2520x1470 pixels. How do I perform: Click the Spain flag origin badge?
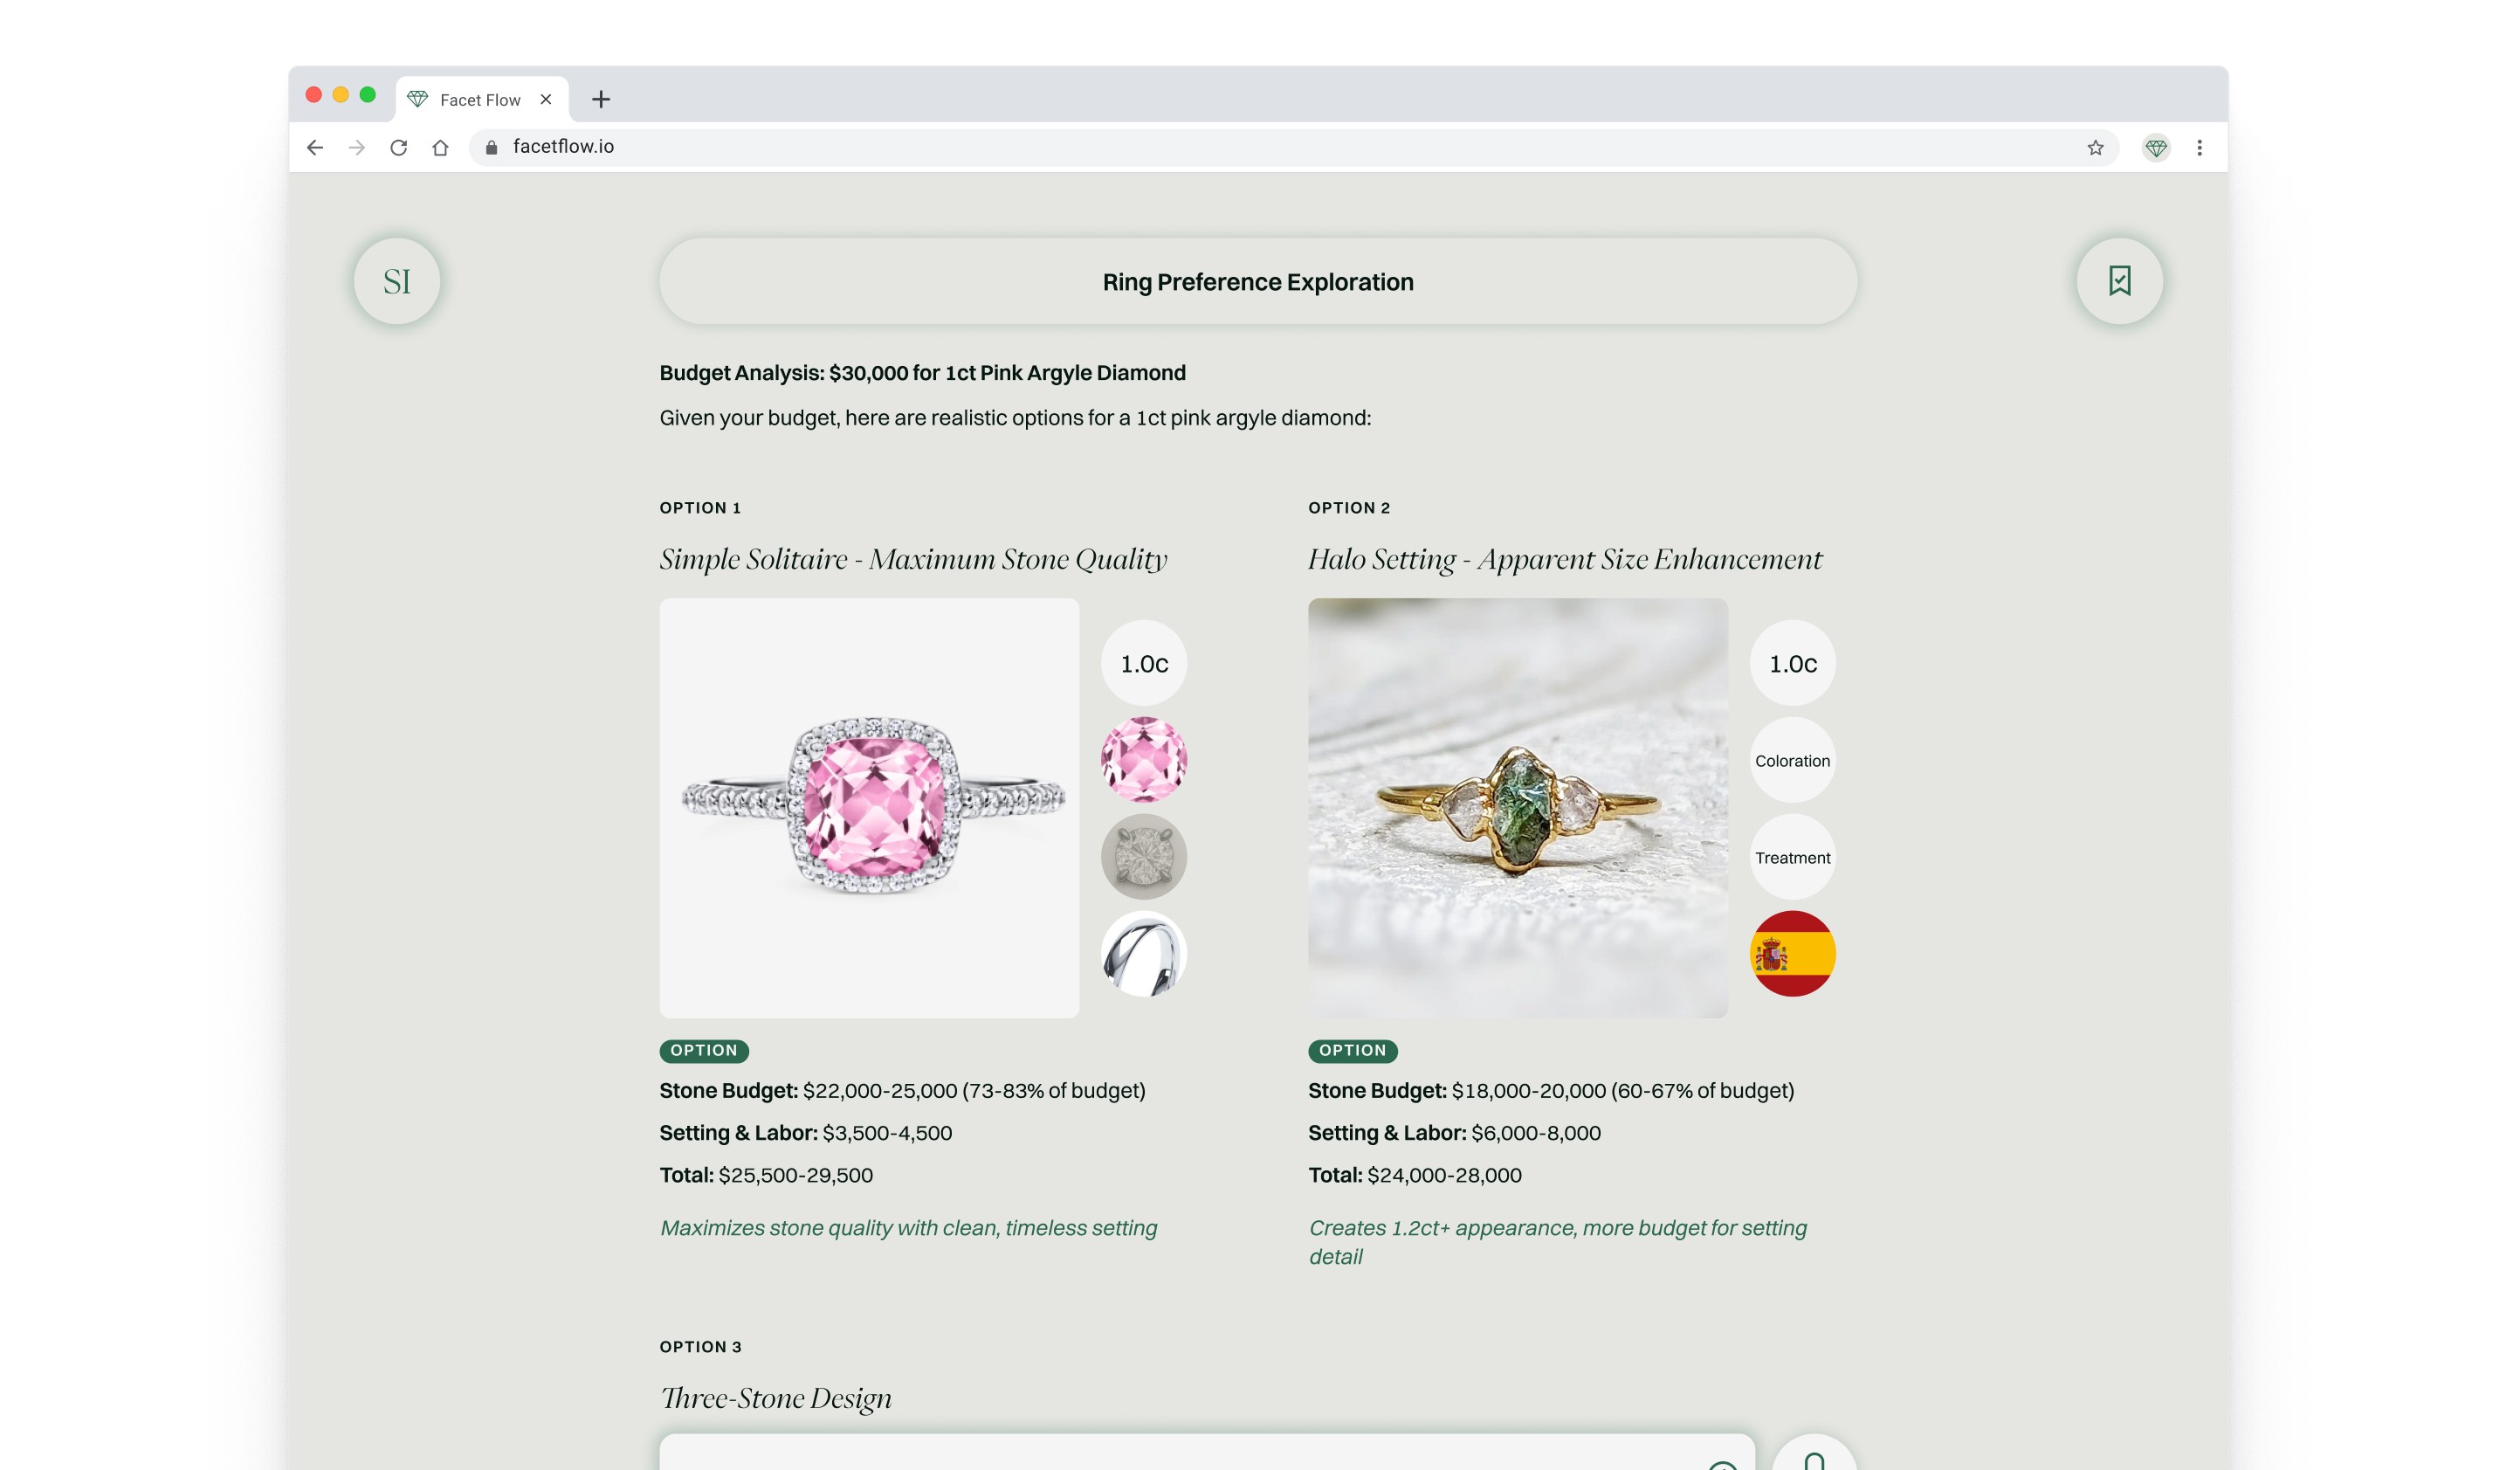1792,954
